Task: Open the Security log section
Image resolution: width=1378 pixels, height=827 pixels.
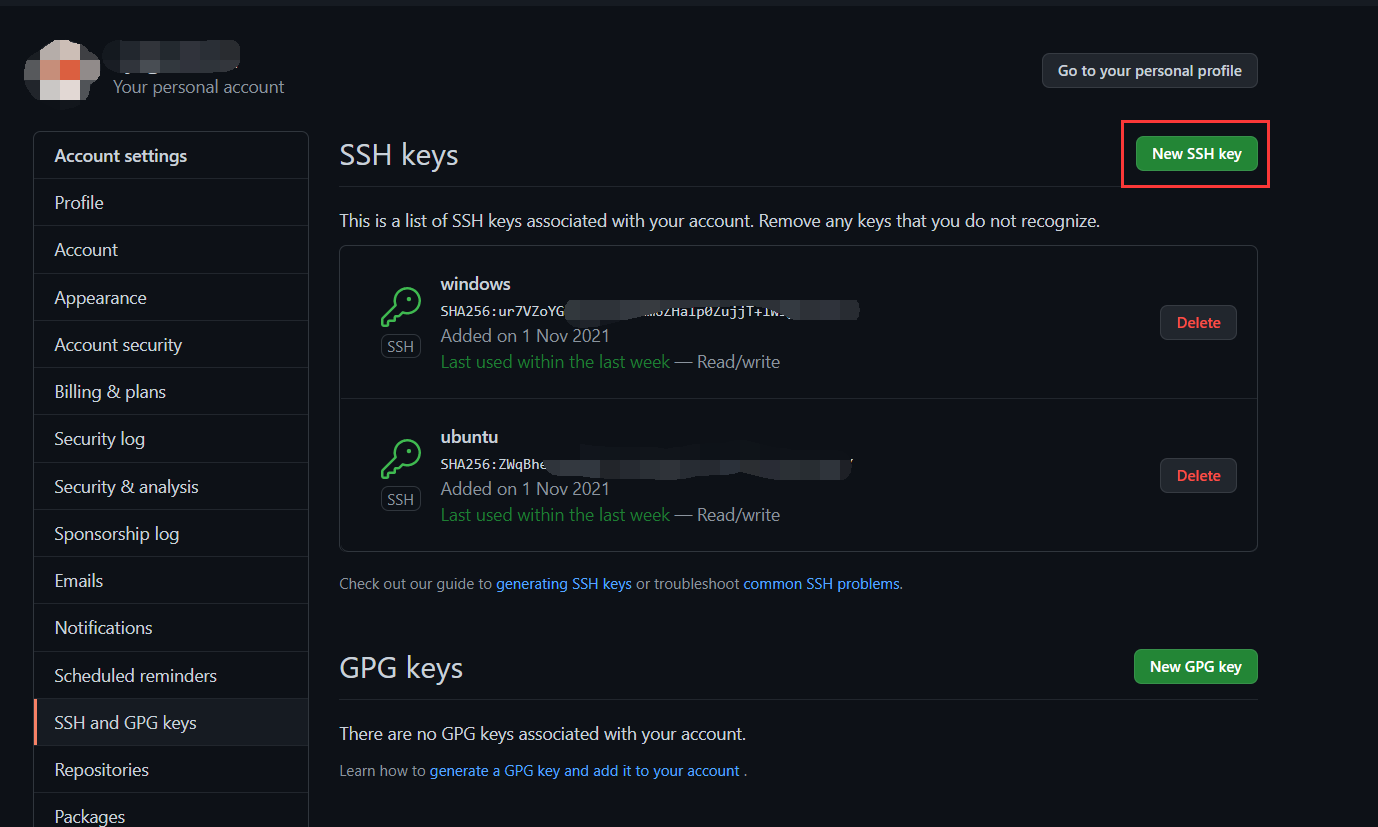Action: (x=99, y=438)
